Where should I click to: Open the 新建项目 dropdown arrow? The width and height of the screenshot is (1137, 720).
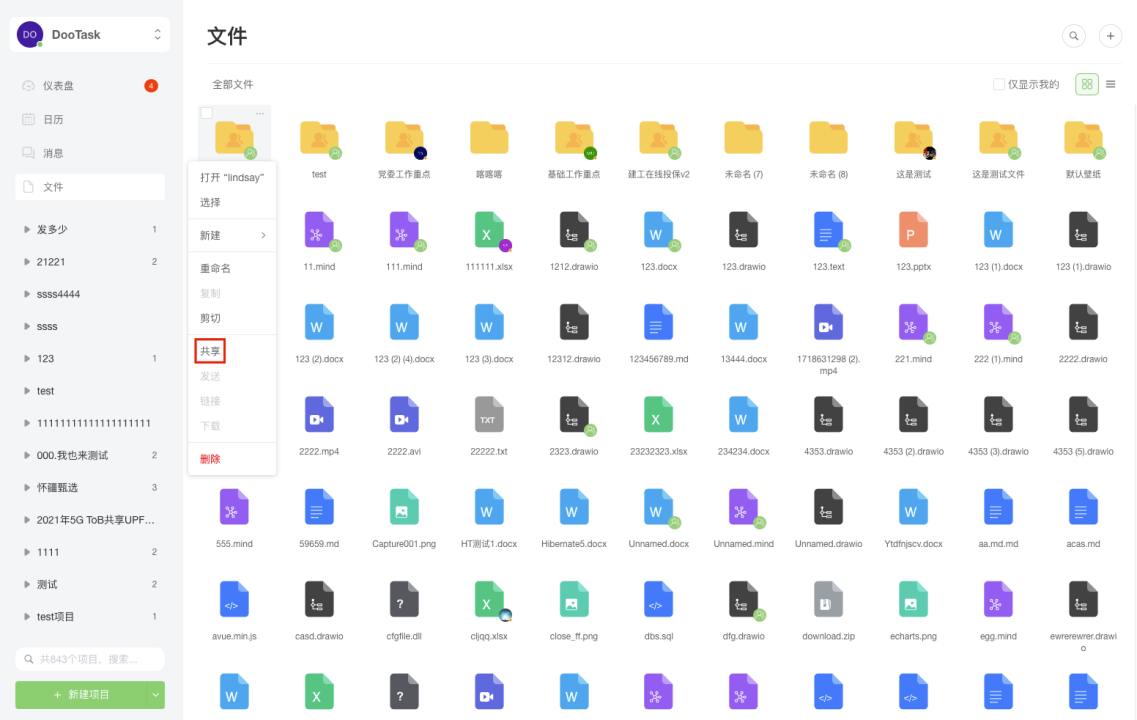tap(158, 694)
